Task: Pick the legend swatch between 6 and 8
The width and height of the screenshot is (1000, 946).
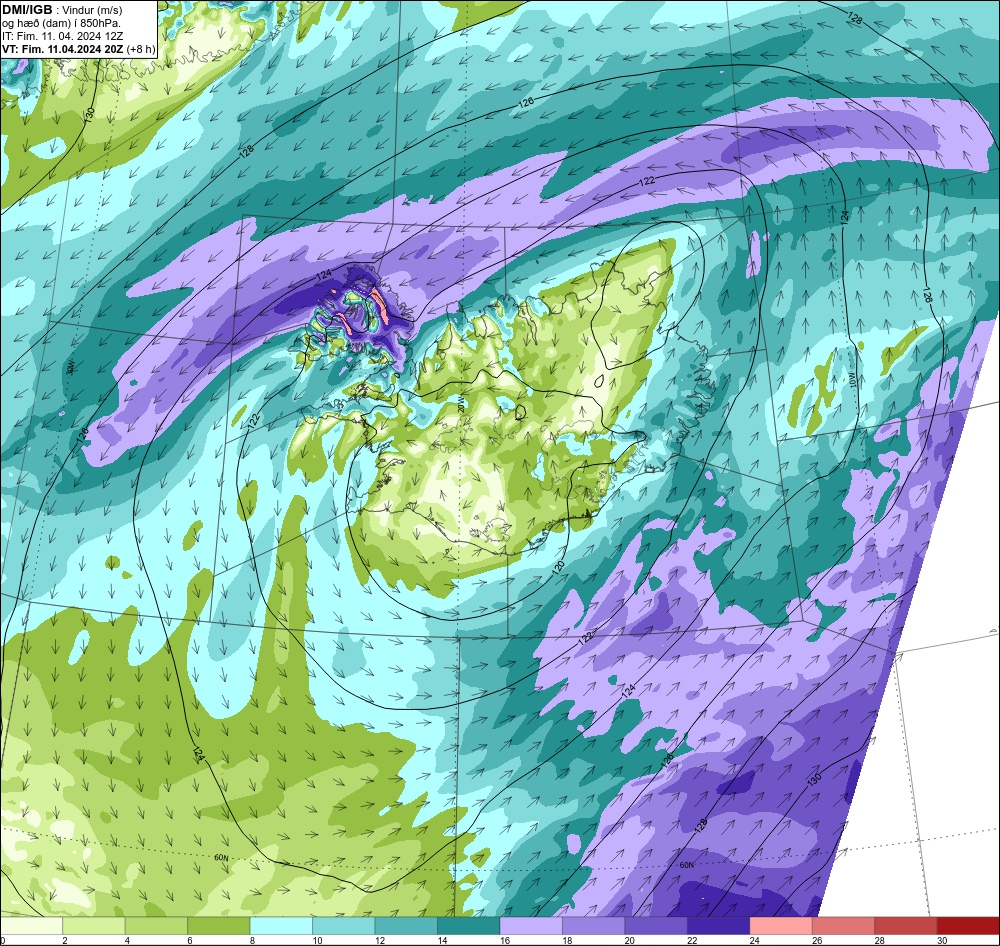Action: (x=219, y=926)
